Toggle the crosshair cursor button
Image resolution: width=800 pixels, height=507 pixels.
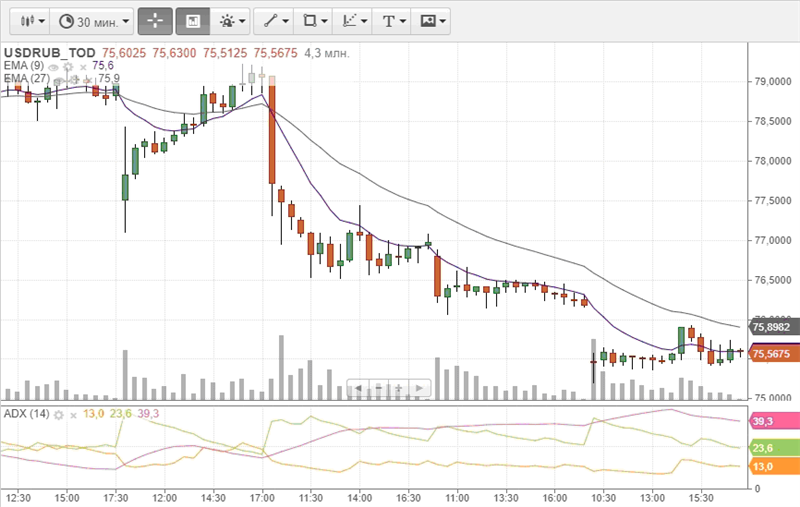155,21
